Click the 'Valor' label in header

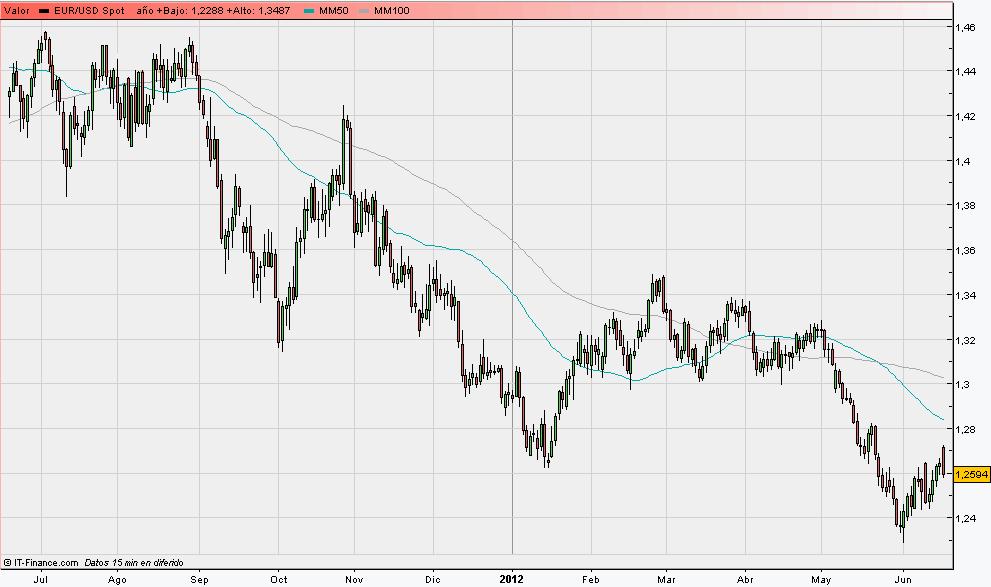coord(16,11)
